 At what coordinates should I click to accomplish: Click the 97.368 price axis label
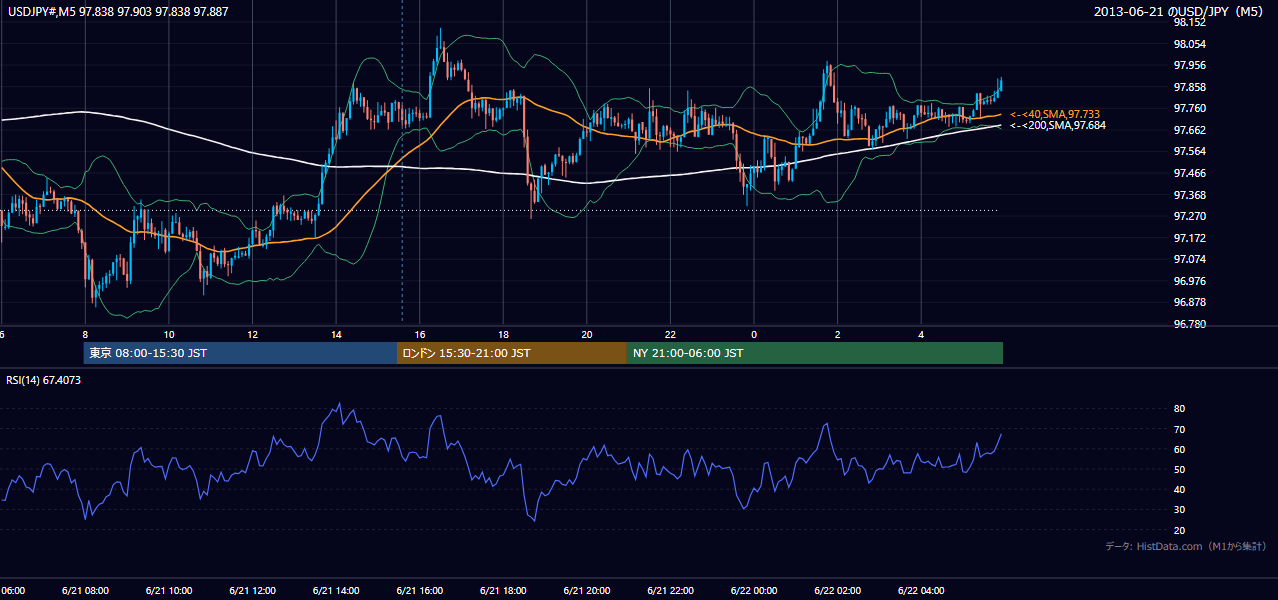point(1190,195)
